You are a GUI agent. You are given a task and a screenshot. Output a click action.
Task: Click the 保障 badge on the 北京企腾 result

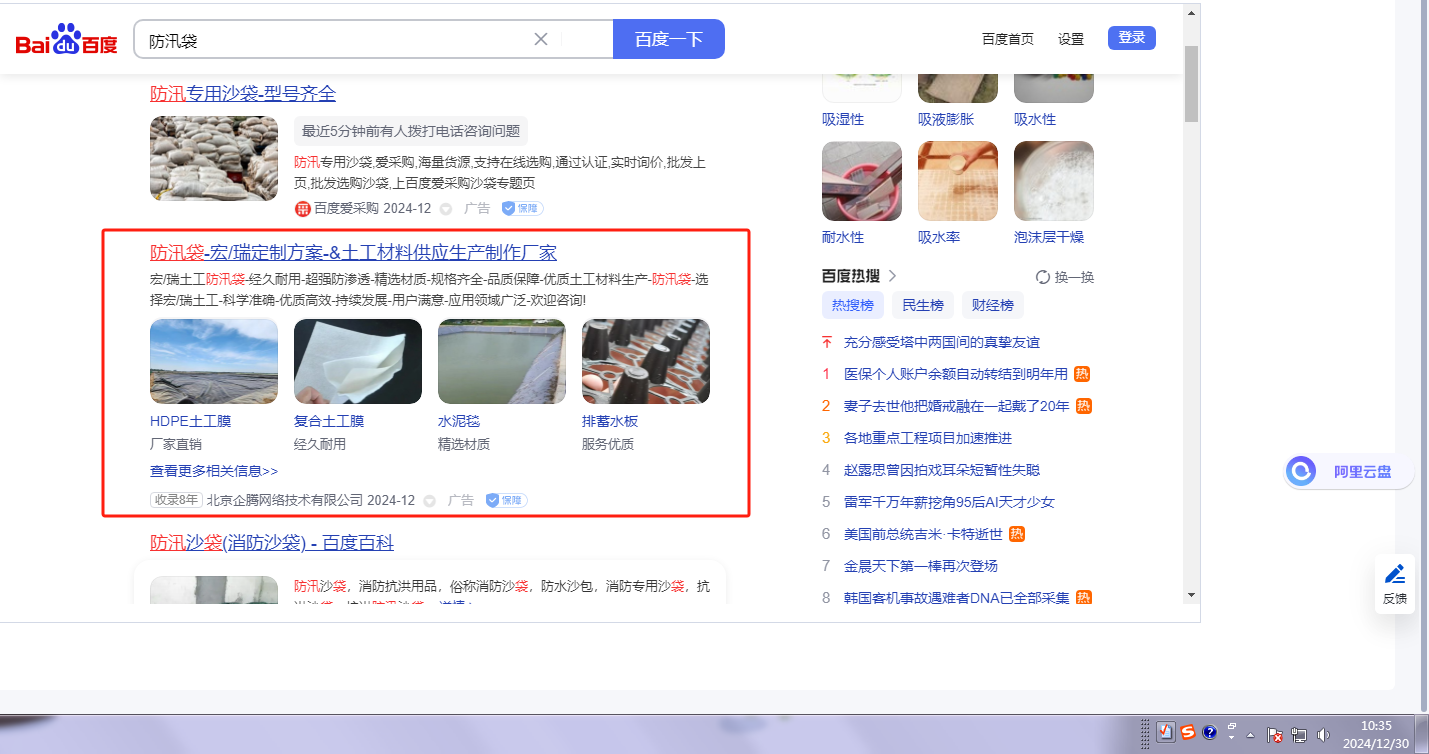506,500
